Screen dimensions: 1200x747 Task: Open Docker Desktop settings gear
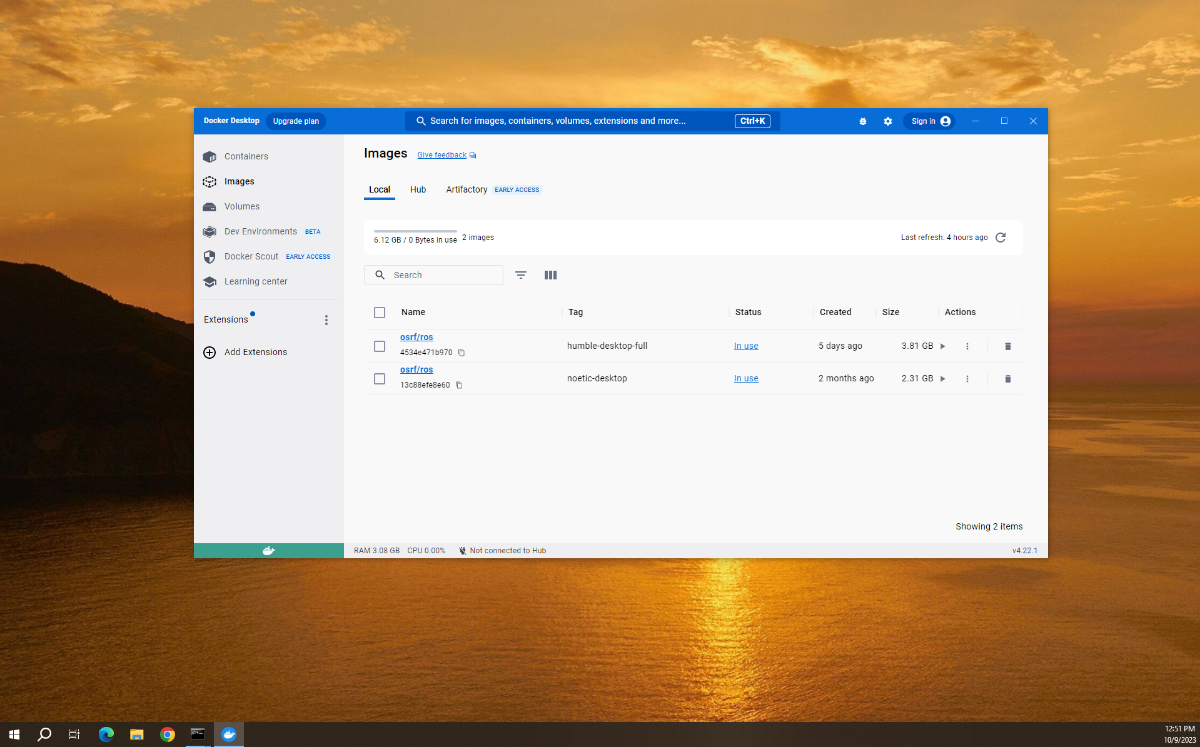pyautogui.click(x=888, y=121)
